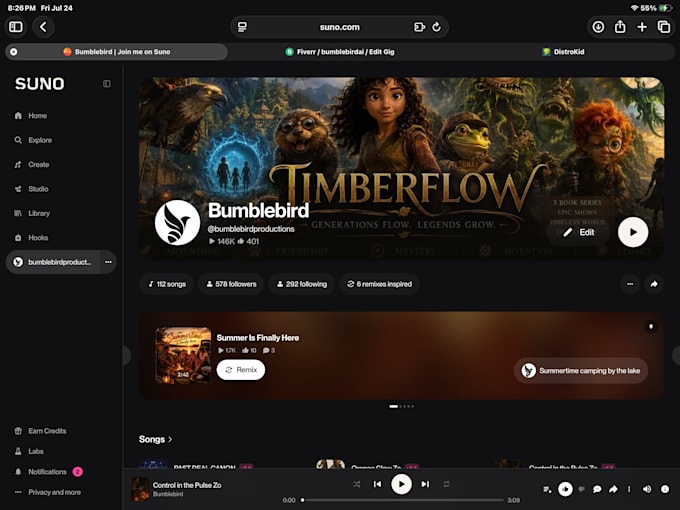Open a new tab with the plus icon

click(642, 27)
